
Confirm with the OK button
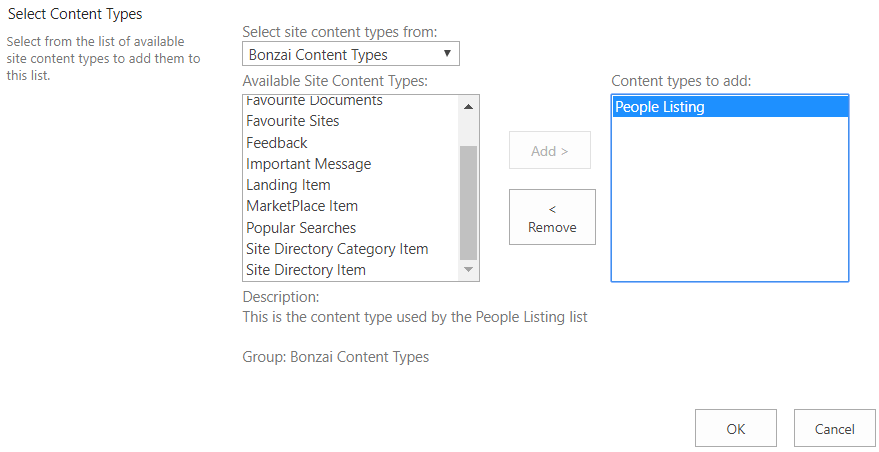click(736, 428)
